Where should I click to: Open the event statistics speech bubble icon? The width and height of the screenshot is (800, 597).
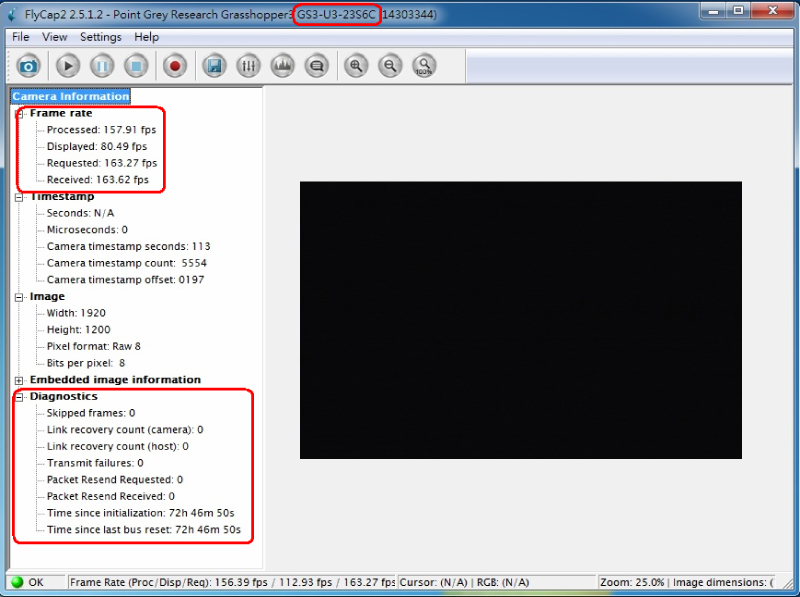317,66
